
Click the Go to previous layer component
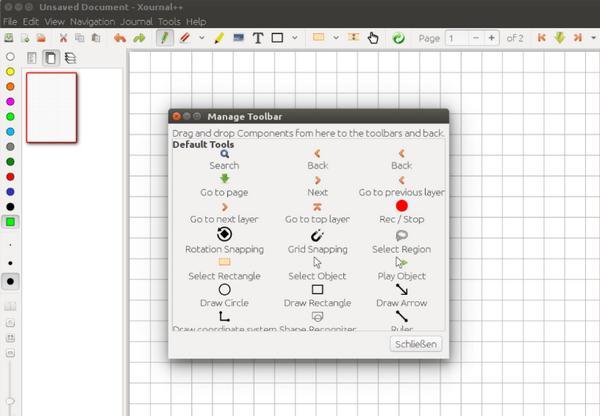point(401,186)
